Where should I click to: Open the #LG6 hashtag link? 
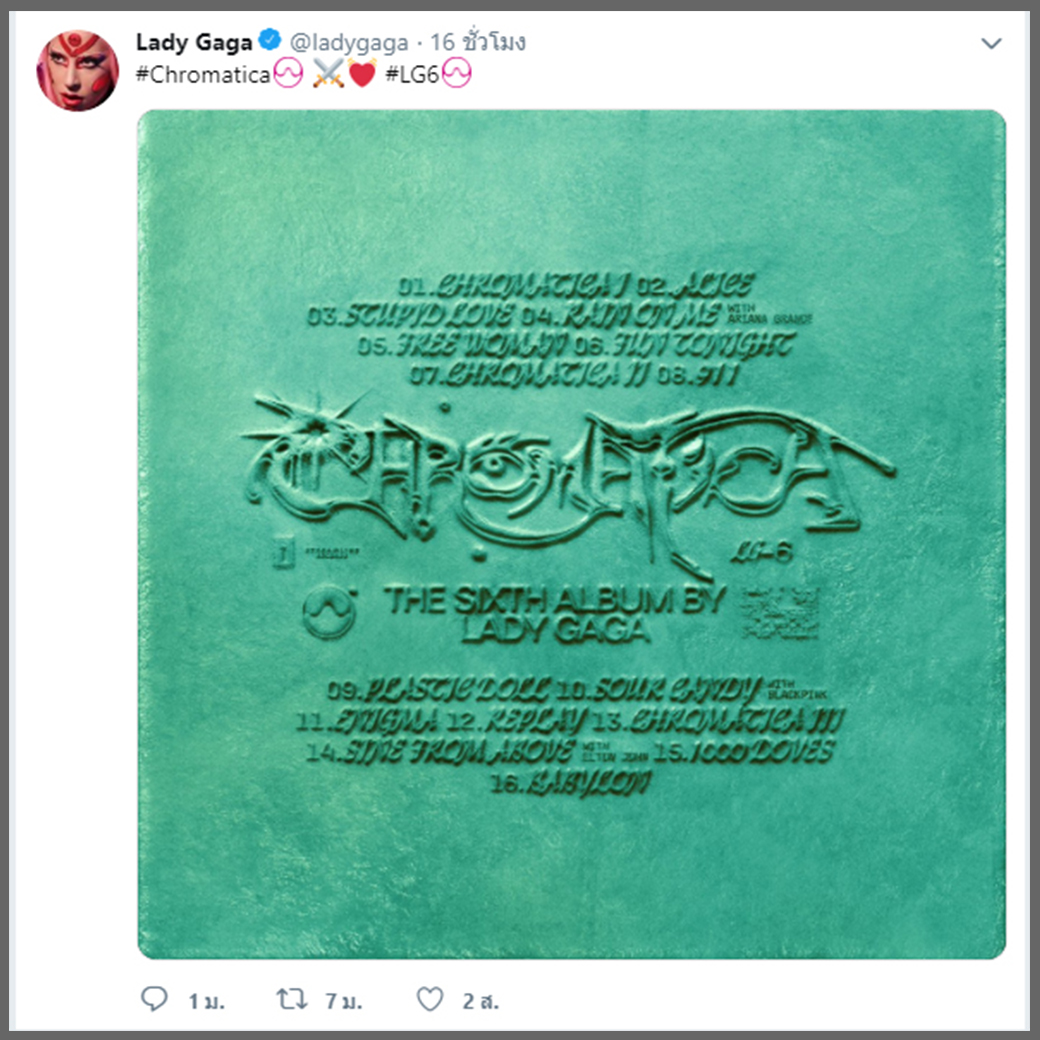coord(412,74)
